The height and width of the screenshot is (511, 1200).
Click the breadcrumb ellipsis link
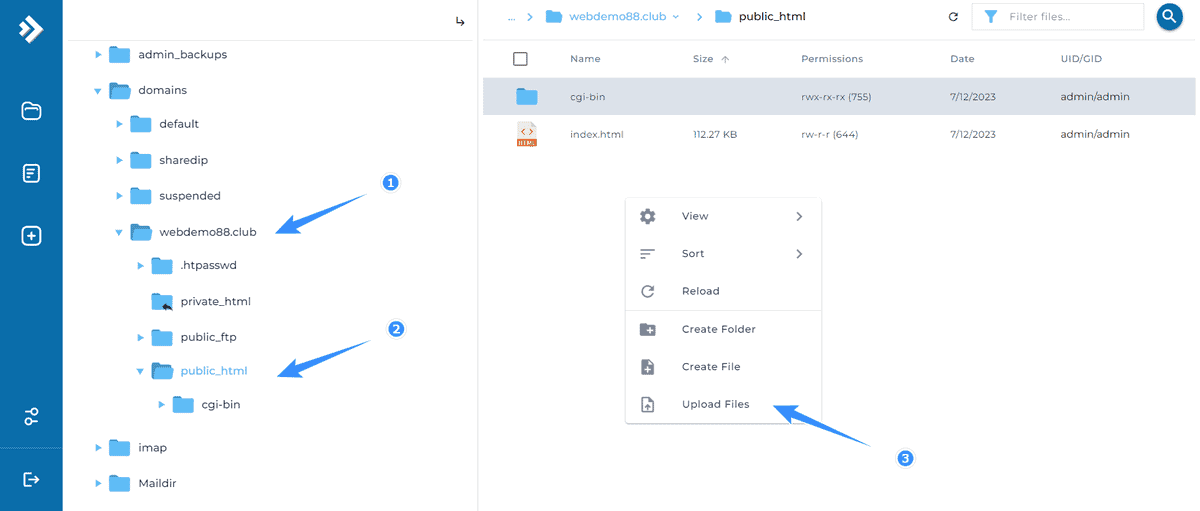tap(512, 18)
